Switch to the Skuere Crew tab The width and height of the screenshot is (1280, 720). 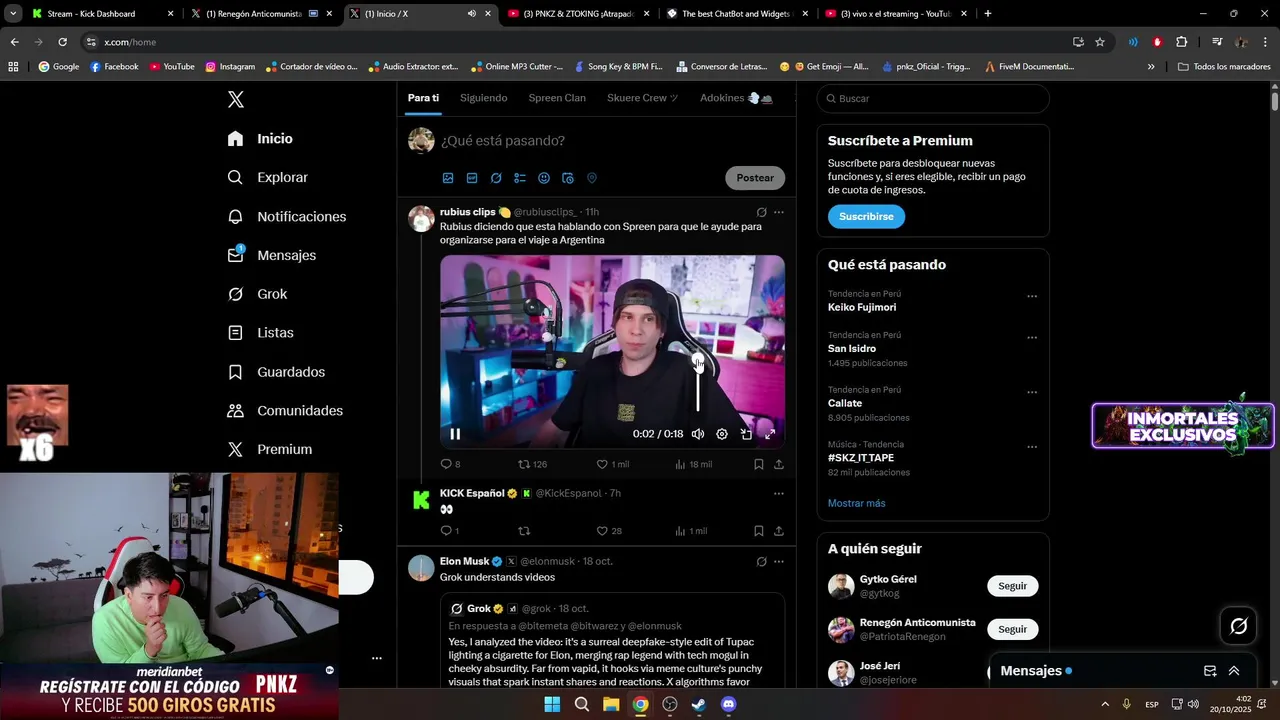[643, 98]
